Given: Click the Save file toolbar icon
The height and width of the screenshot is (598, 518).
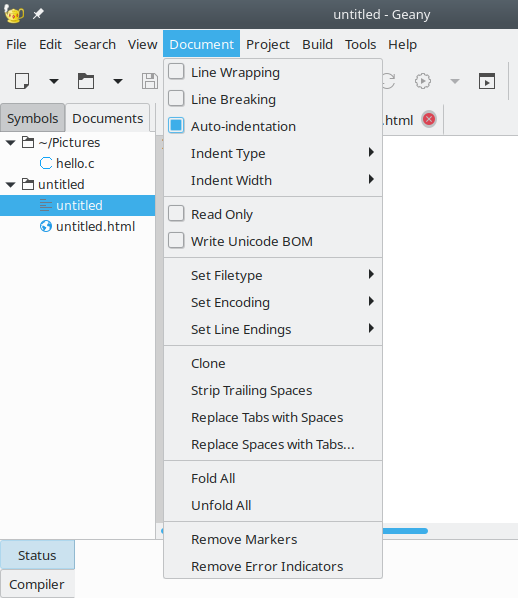Looking at the screenshot, I should 150,81.
